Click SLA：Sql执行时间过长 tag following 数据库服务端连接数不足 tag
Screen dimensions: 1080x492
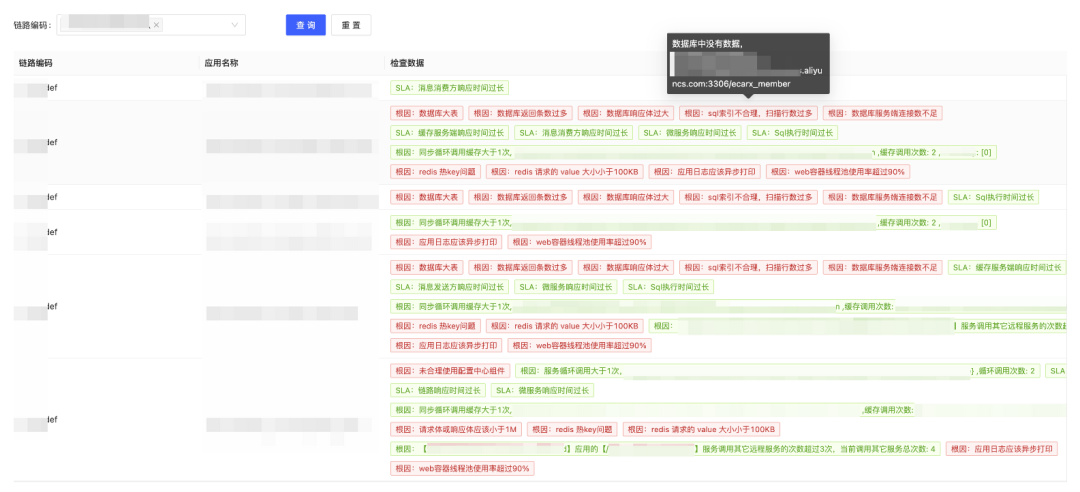[x=993, y=197]
